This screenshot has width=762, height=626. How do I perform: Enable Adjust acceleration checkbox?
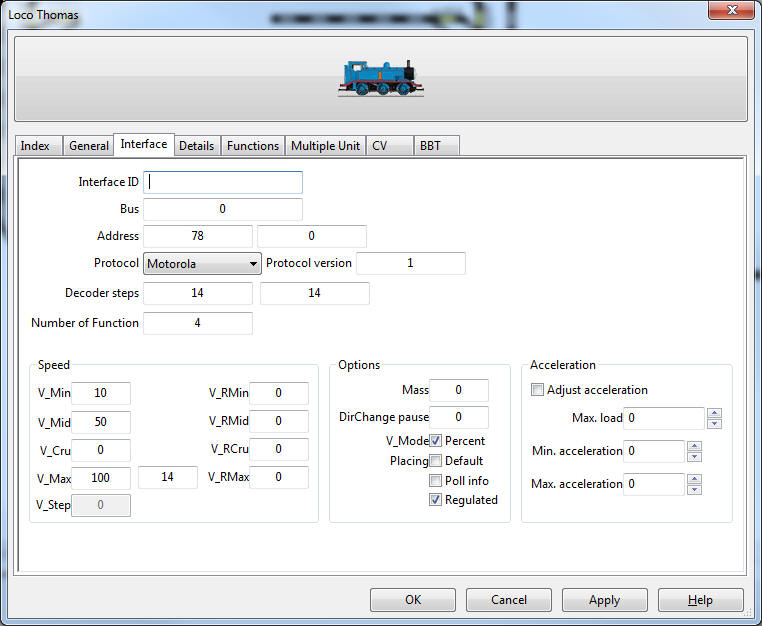pos(537,390)
